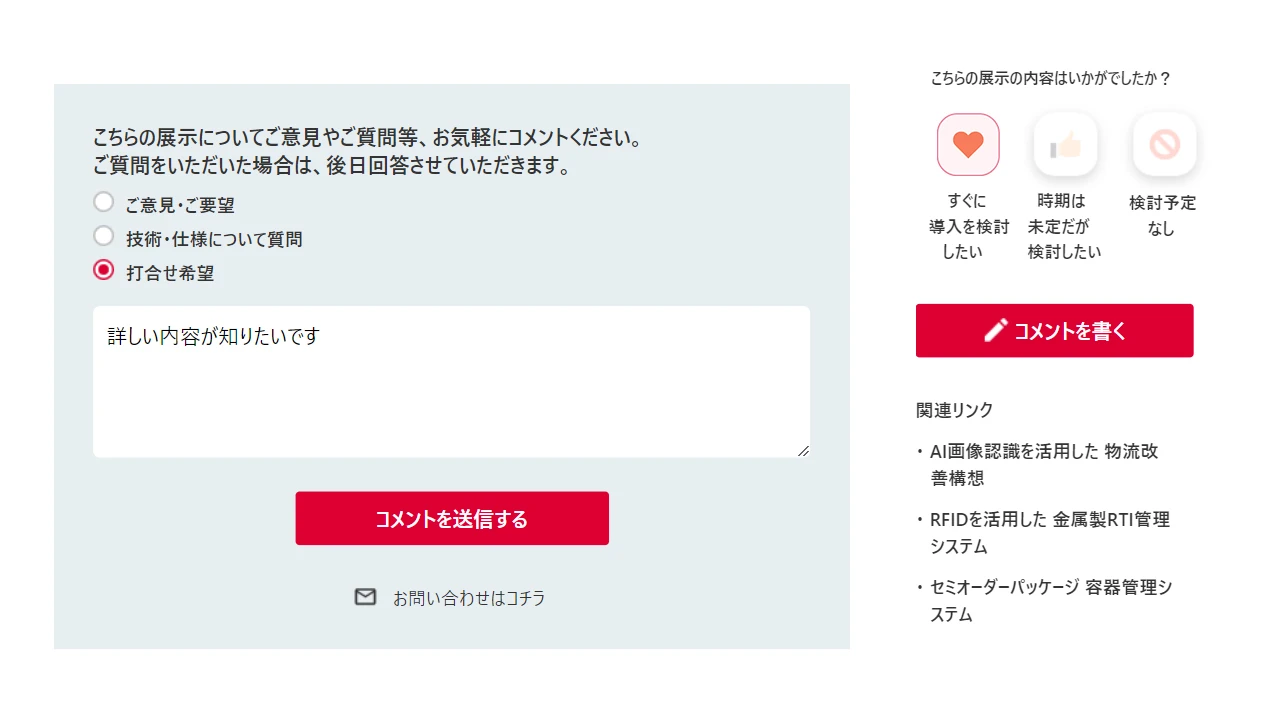This screenshot has height=720, width=1280.
Task: Open the AI画像認識を活用した 物流改善構想 link
Action: 1044,465
